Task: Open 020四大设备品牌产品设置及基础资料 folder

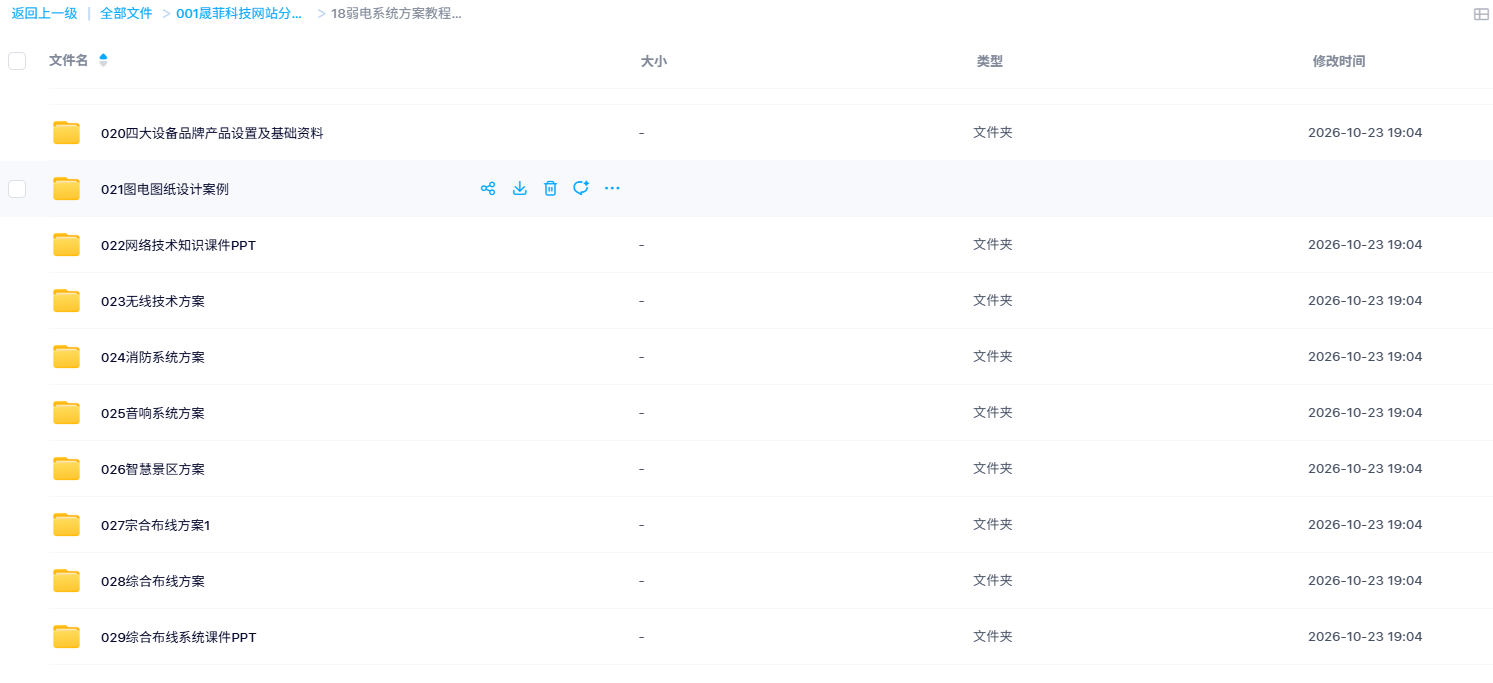Action: pyautogui.click(x=212, y=133)
